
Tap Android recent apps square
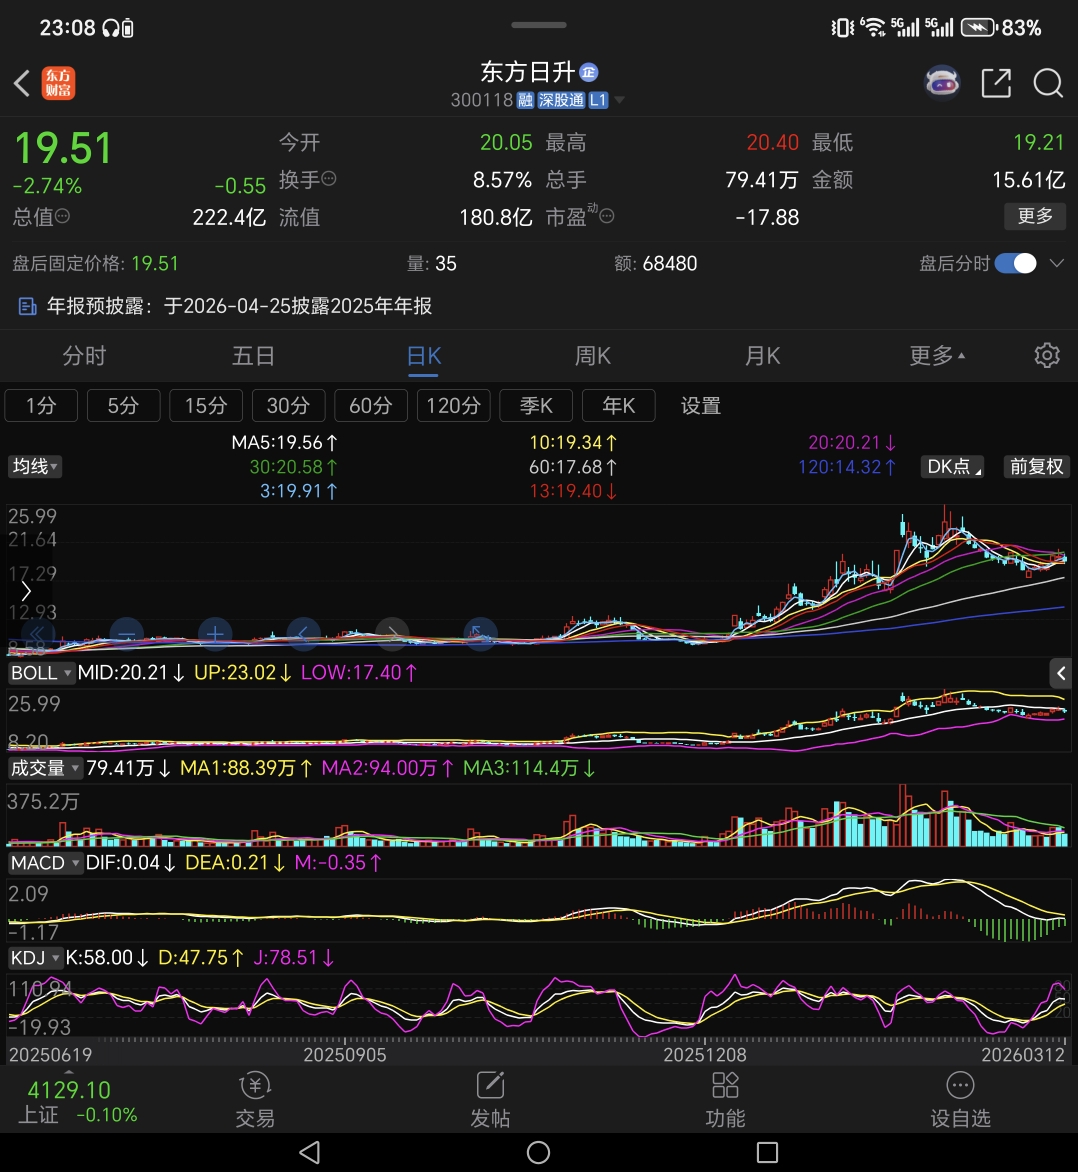click(x=767, y=1152)
